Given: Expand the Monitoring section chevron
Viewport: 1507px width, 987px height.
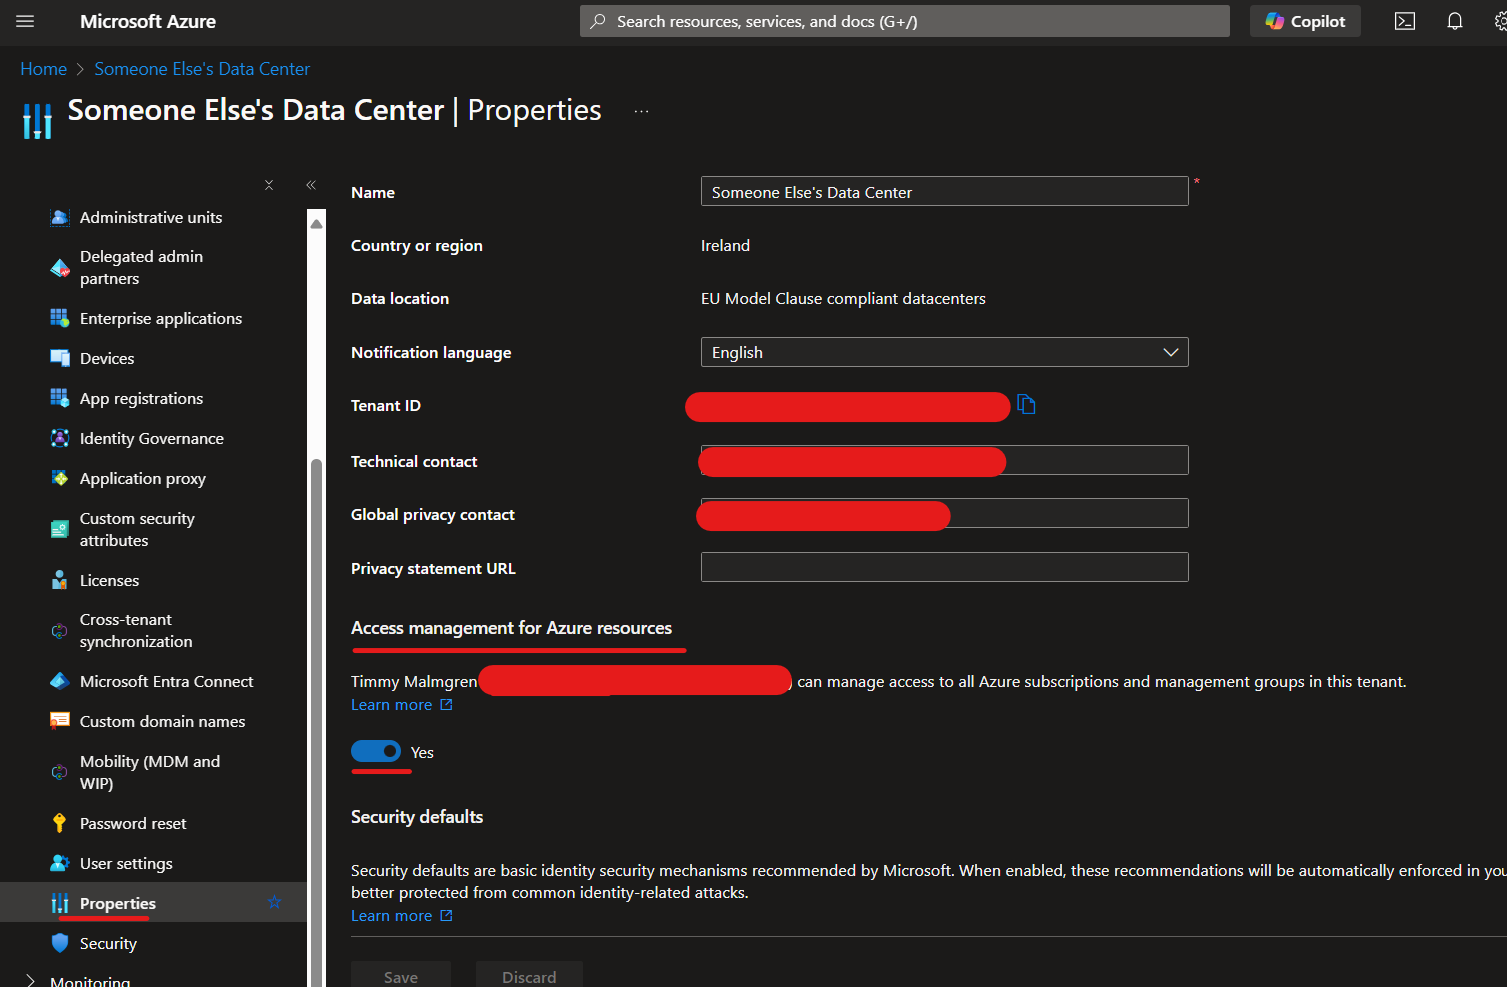Looking at the screenshot, I should click(31, 981).
